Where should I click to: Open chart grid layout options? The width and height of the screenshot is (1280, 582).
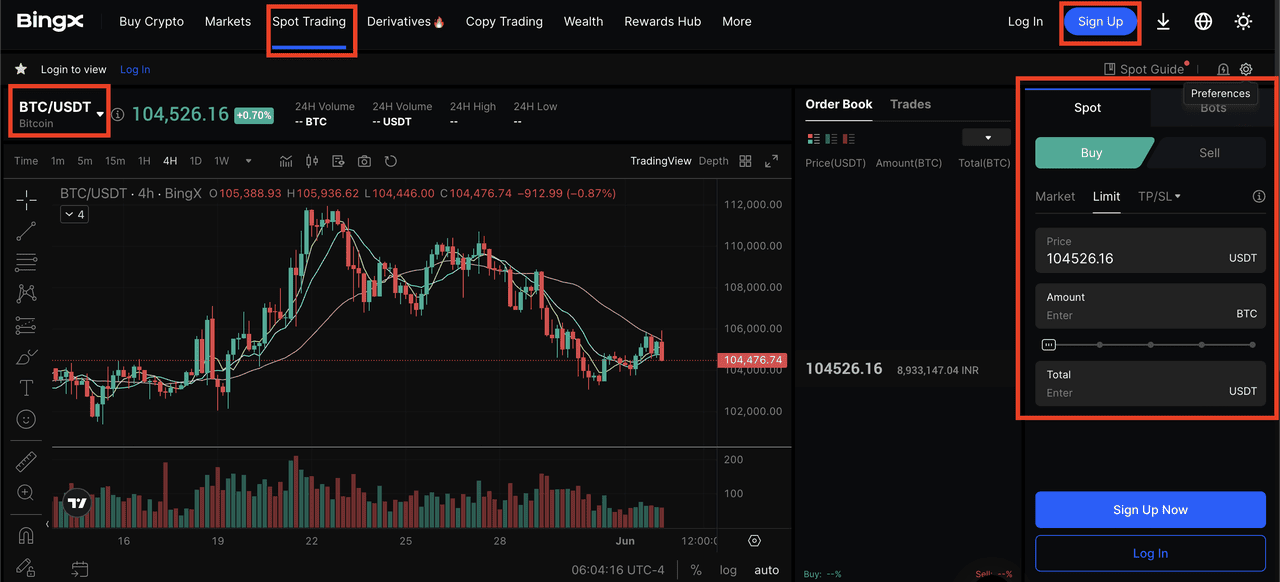(745, 161)
